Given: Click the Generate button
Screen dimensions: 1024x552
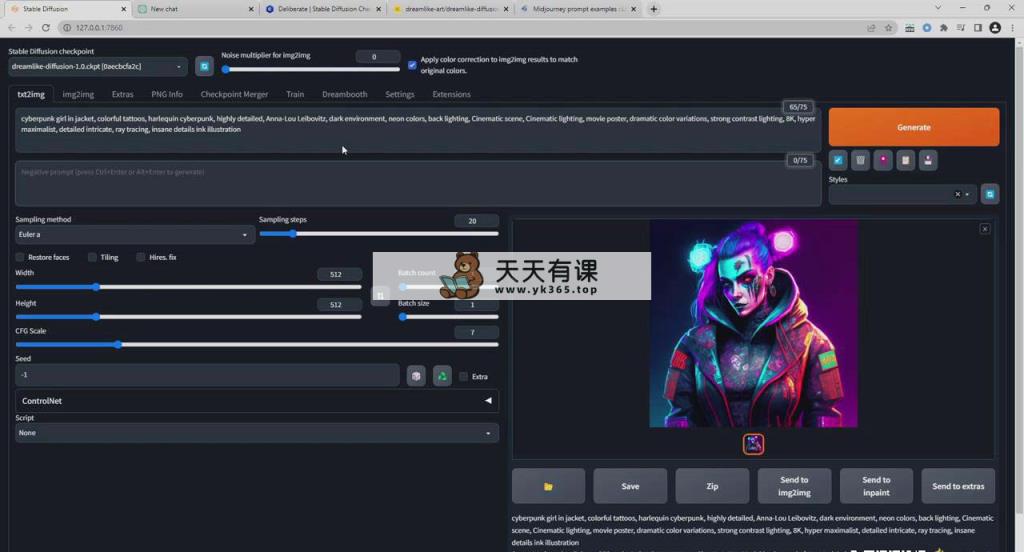Looking at the screenshot, I should tap(914, 127).
